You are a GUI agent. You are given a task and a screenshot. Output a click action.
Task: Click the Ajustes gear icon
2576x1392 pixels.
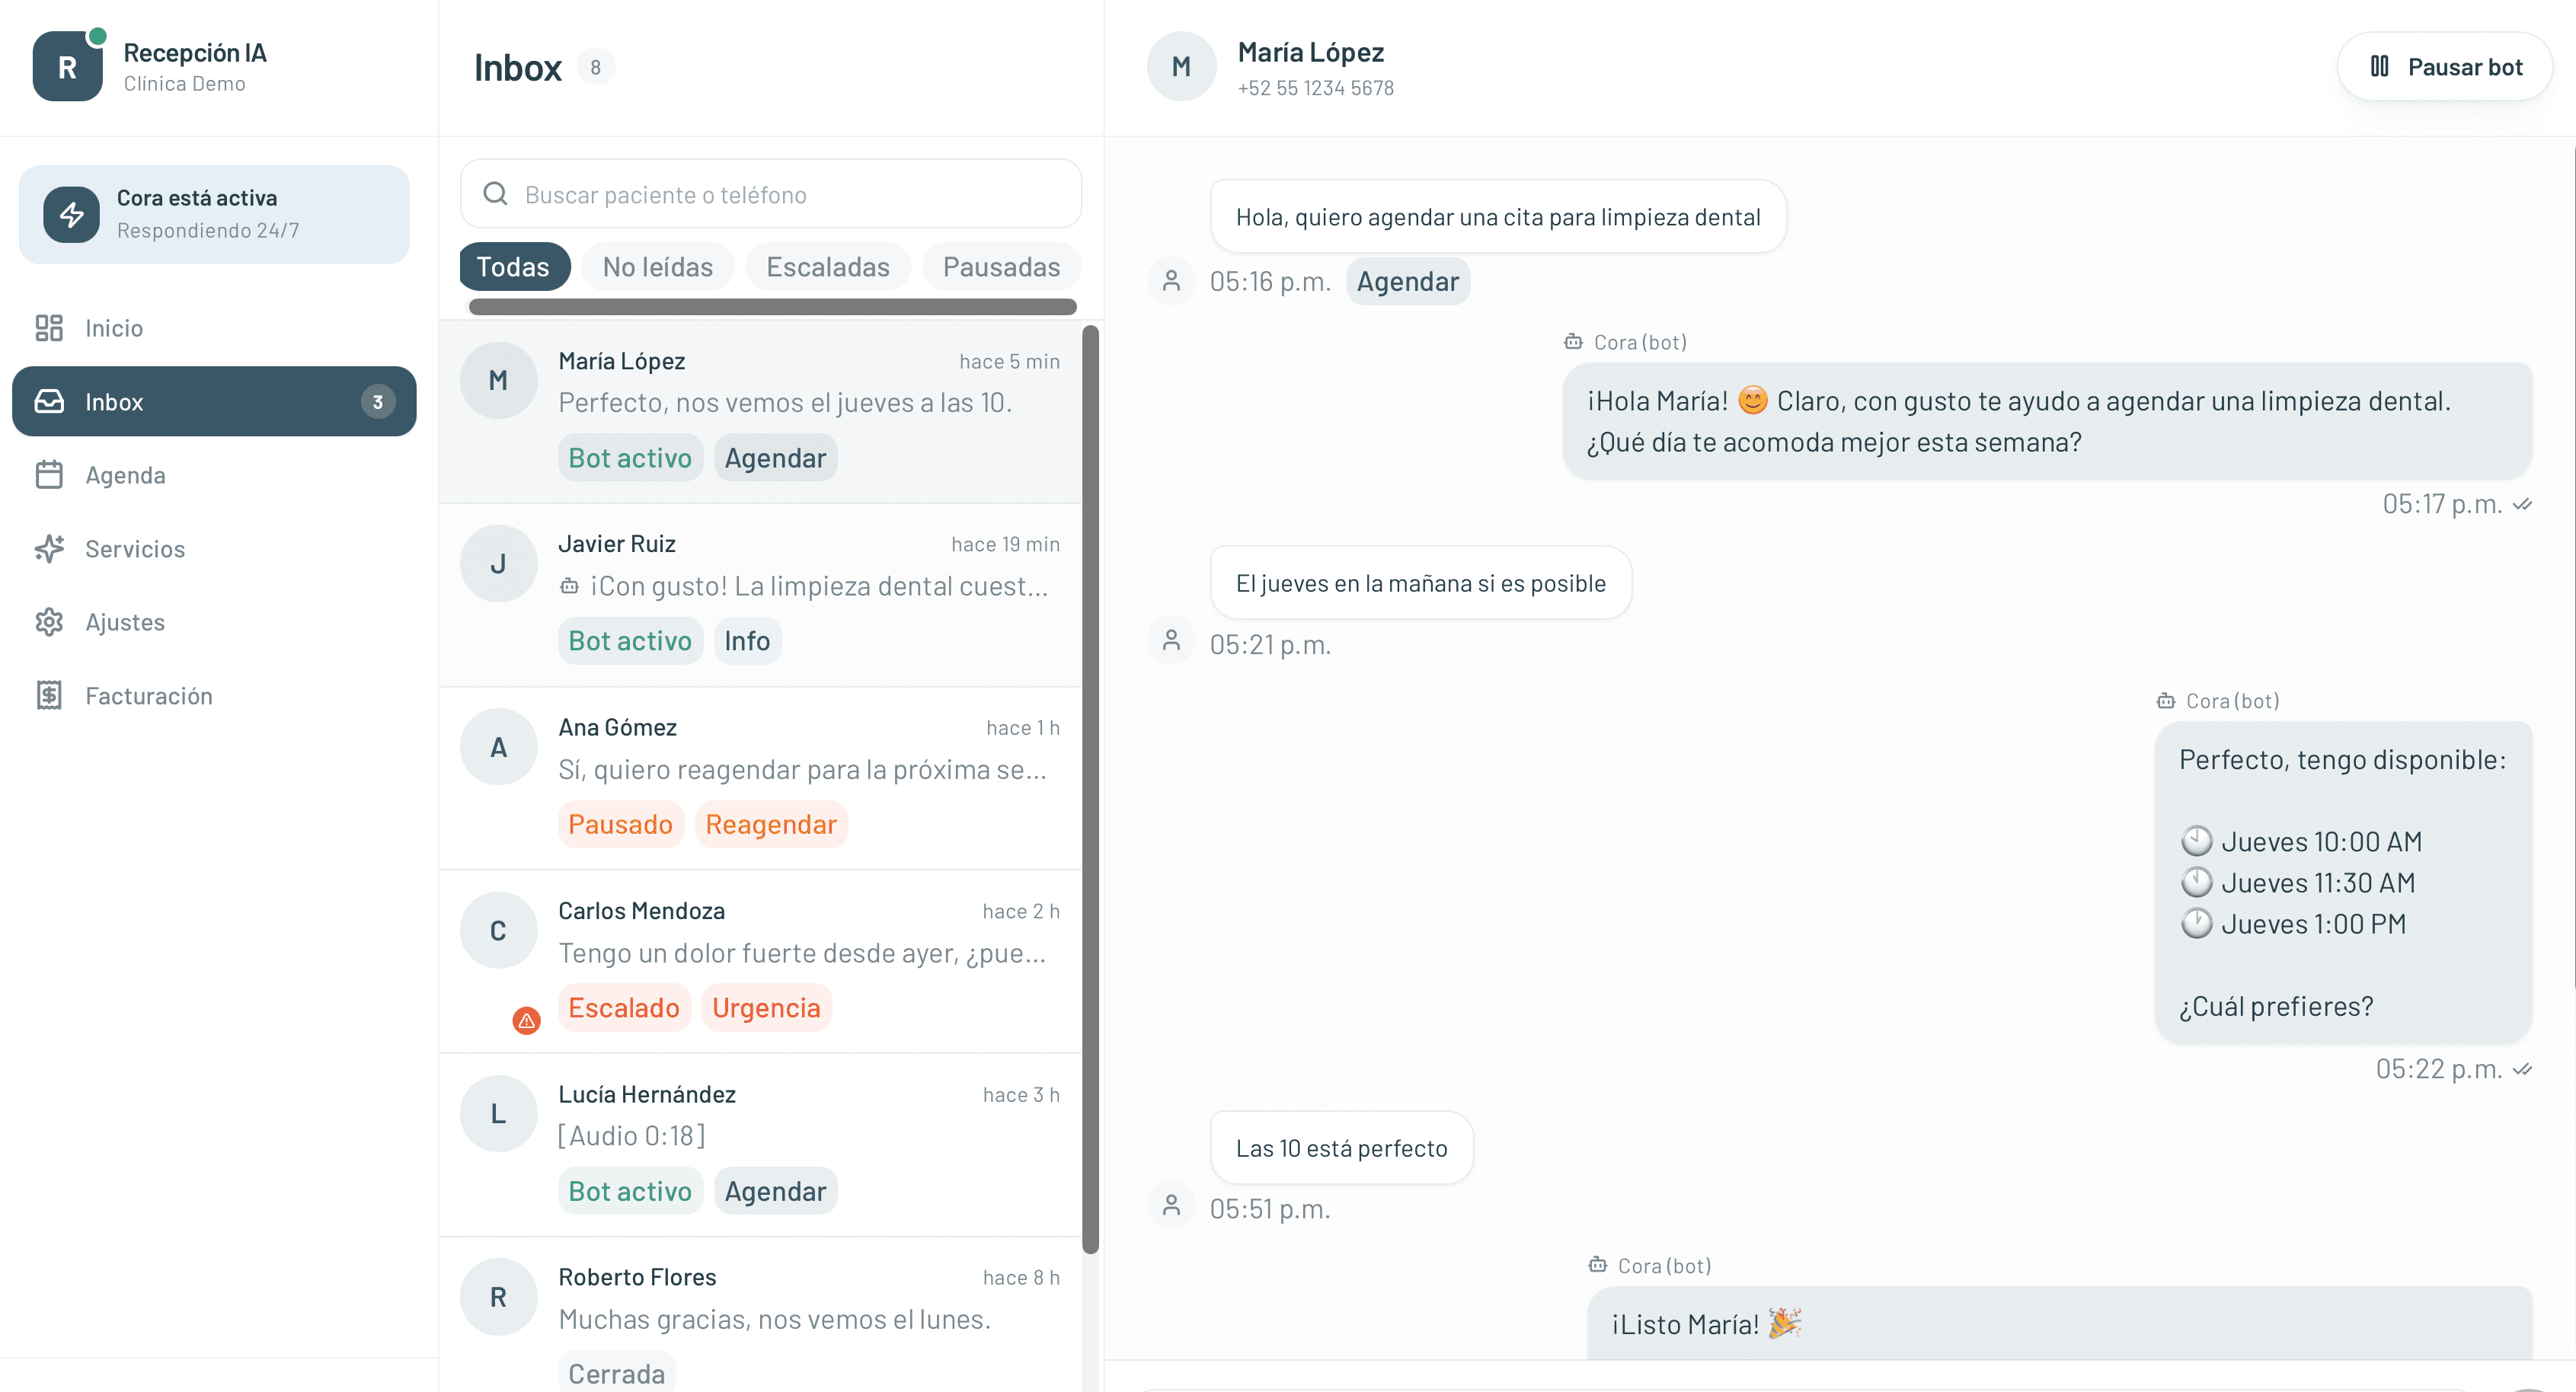[x=49, y=622]
